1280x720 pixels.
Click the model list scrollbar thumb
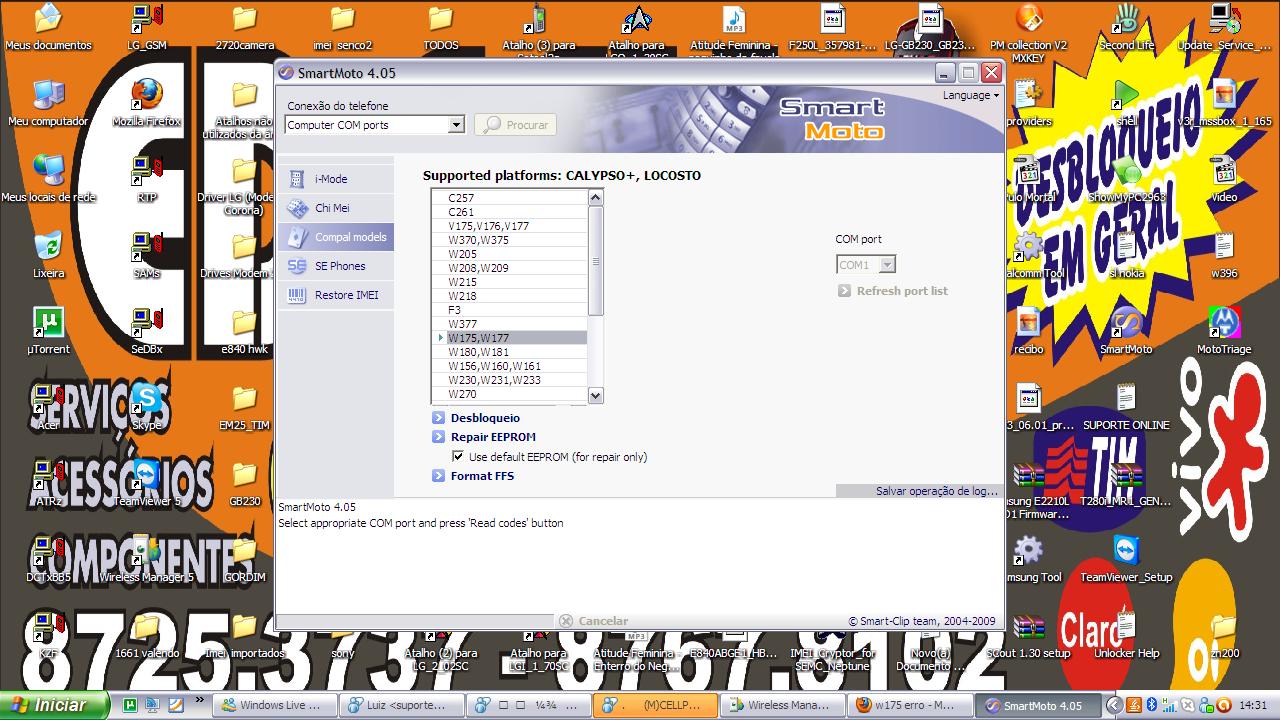[x=596, y=261]
